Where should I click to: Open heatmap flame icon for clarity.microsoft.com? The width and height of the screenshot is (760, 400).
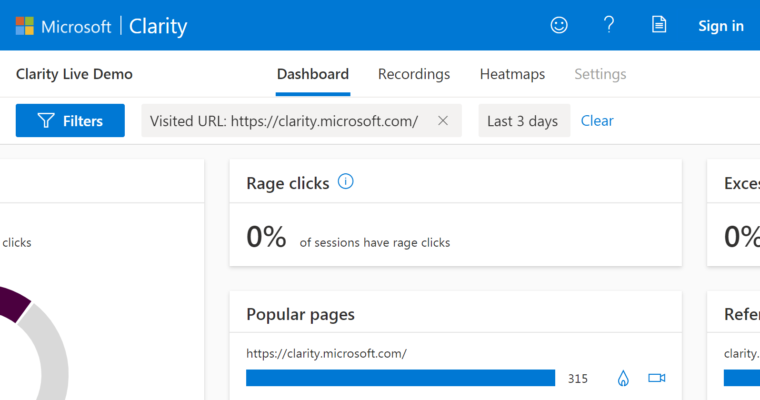623,378
